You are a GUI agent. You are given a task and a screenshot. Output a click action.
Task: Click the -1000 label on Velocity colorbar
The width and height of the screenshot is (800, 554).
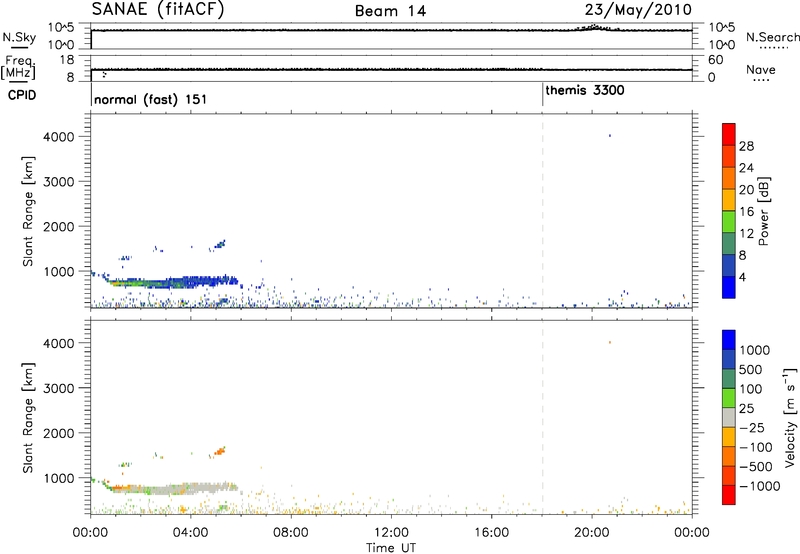760,486
